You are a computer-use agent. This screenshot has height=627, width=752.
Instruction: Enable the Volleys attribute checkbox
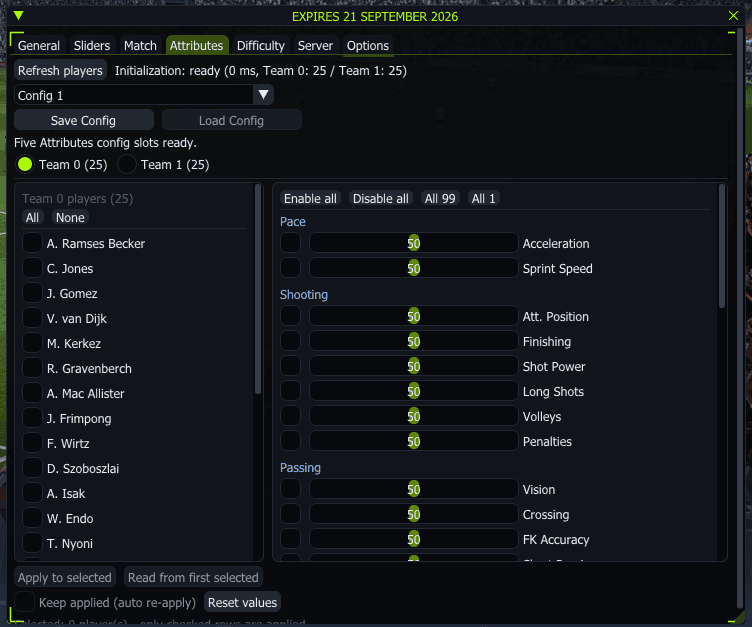[291, 415]
